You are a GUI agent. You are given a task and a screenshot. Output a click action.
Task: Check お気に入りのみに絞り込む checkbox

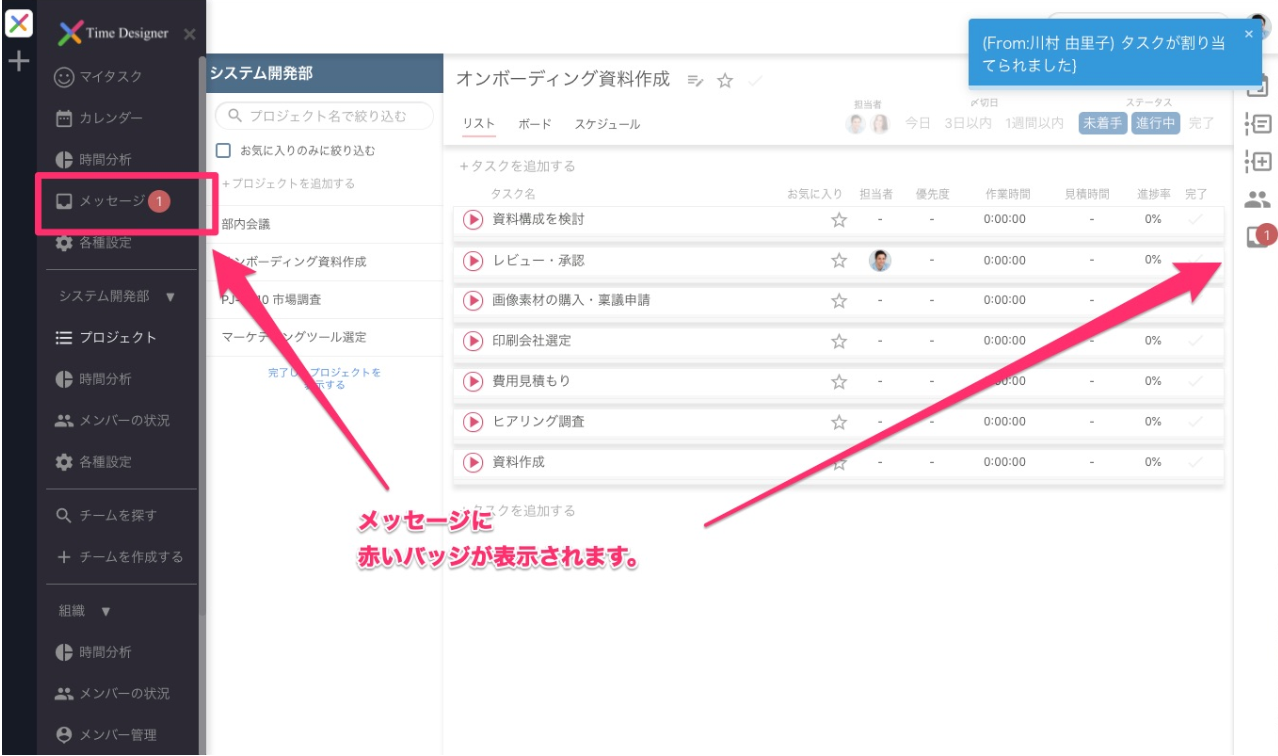pyautogui.click(x=224, y=150)
